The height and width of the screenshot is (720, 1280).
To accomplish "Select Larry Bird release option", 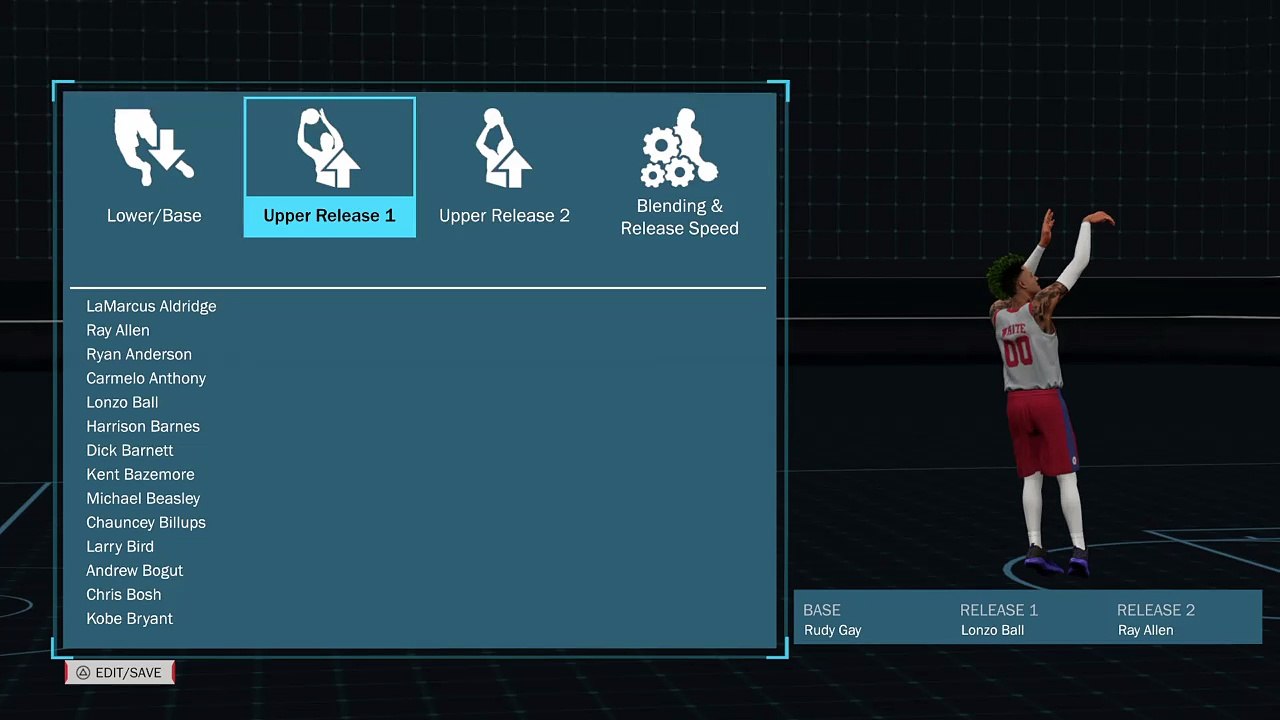I will [120, 547].
